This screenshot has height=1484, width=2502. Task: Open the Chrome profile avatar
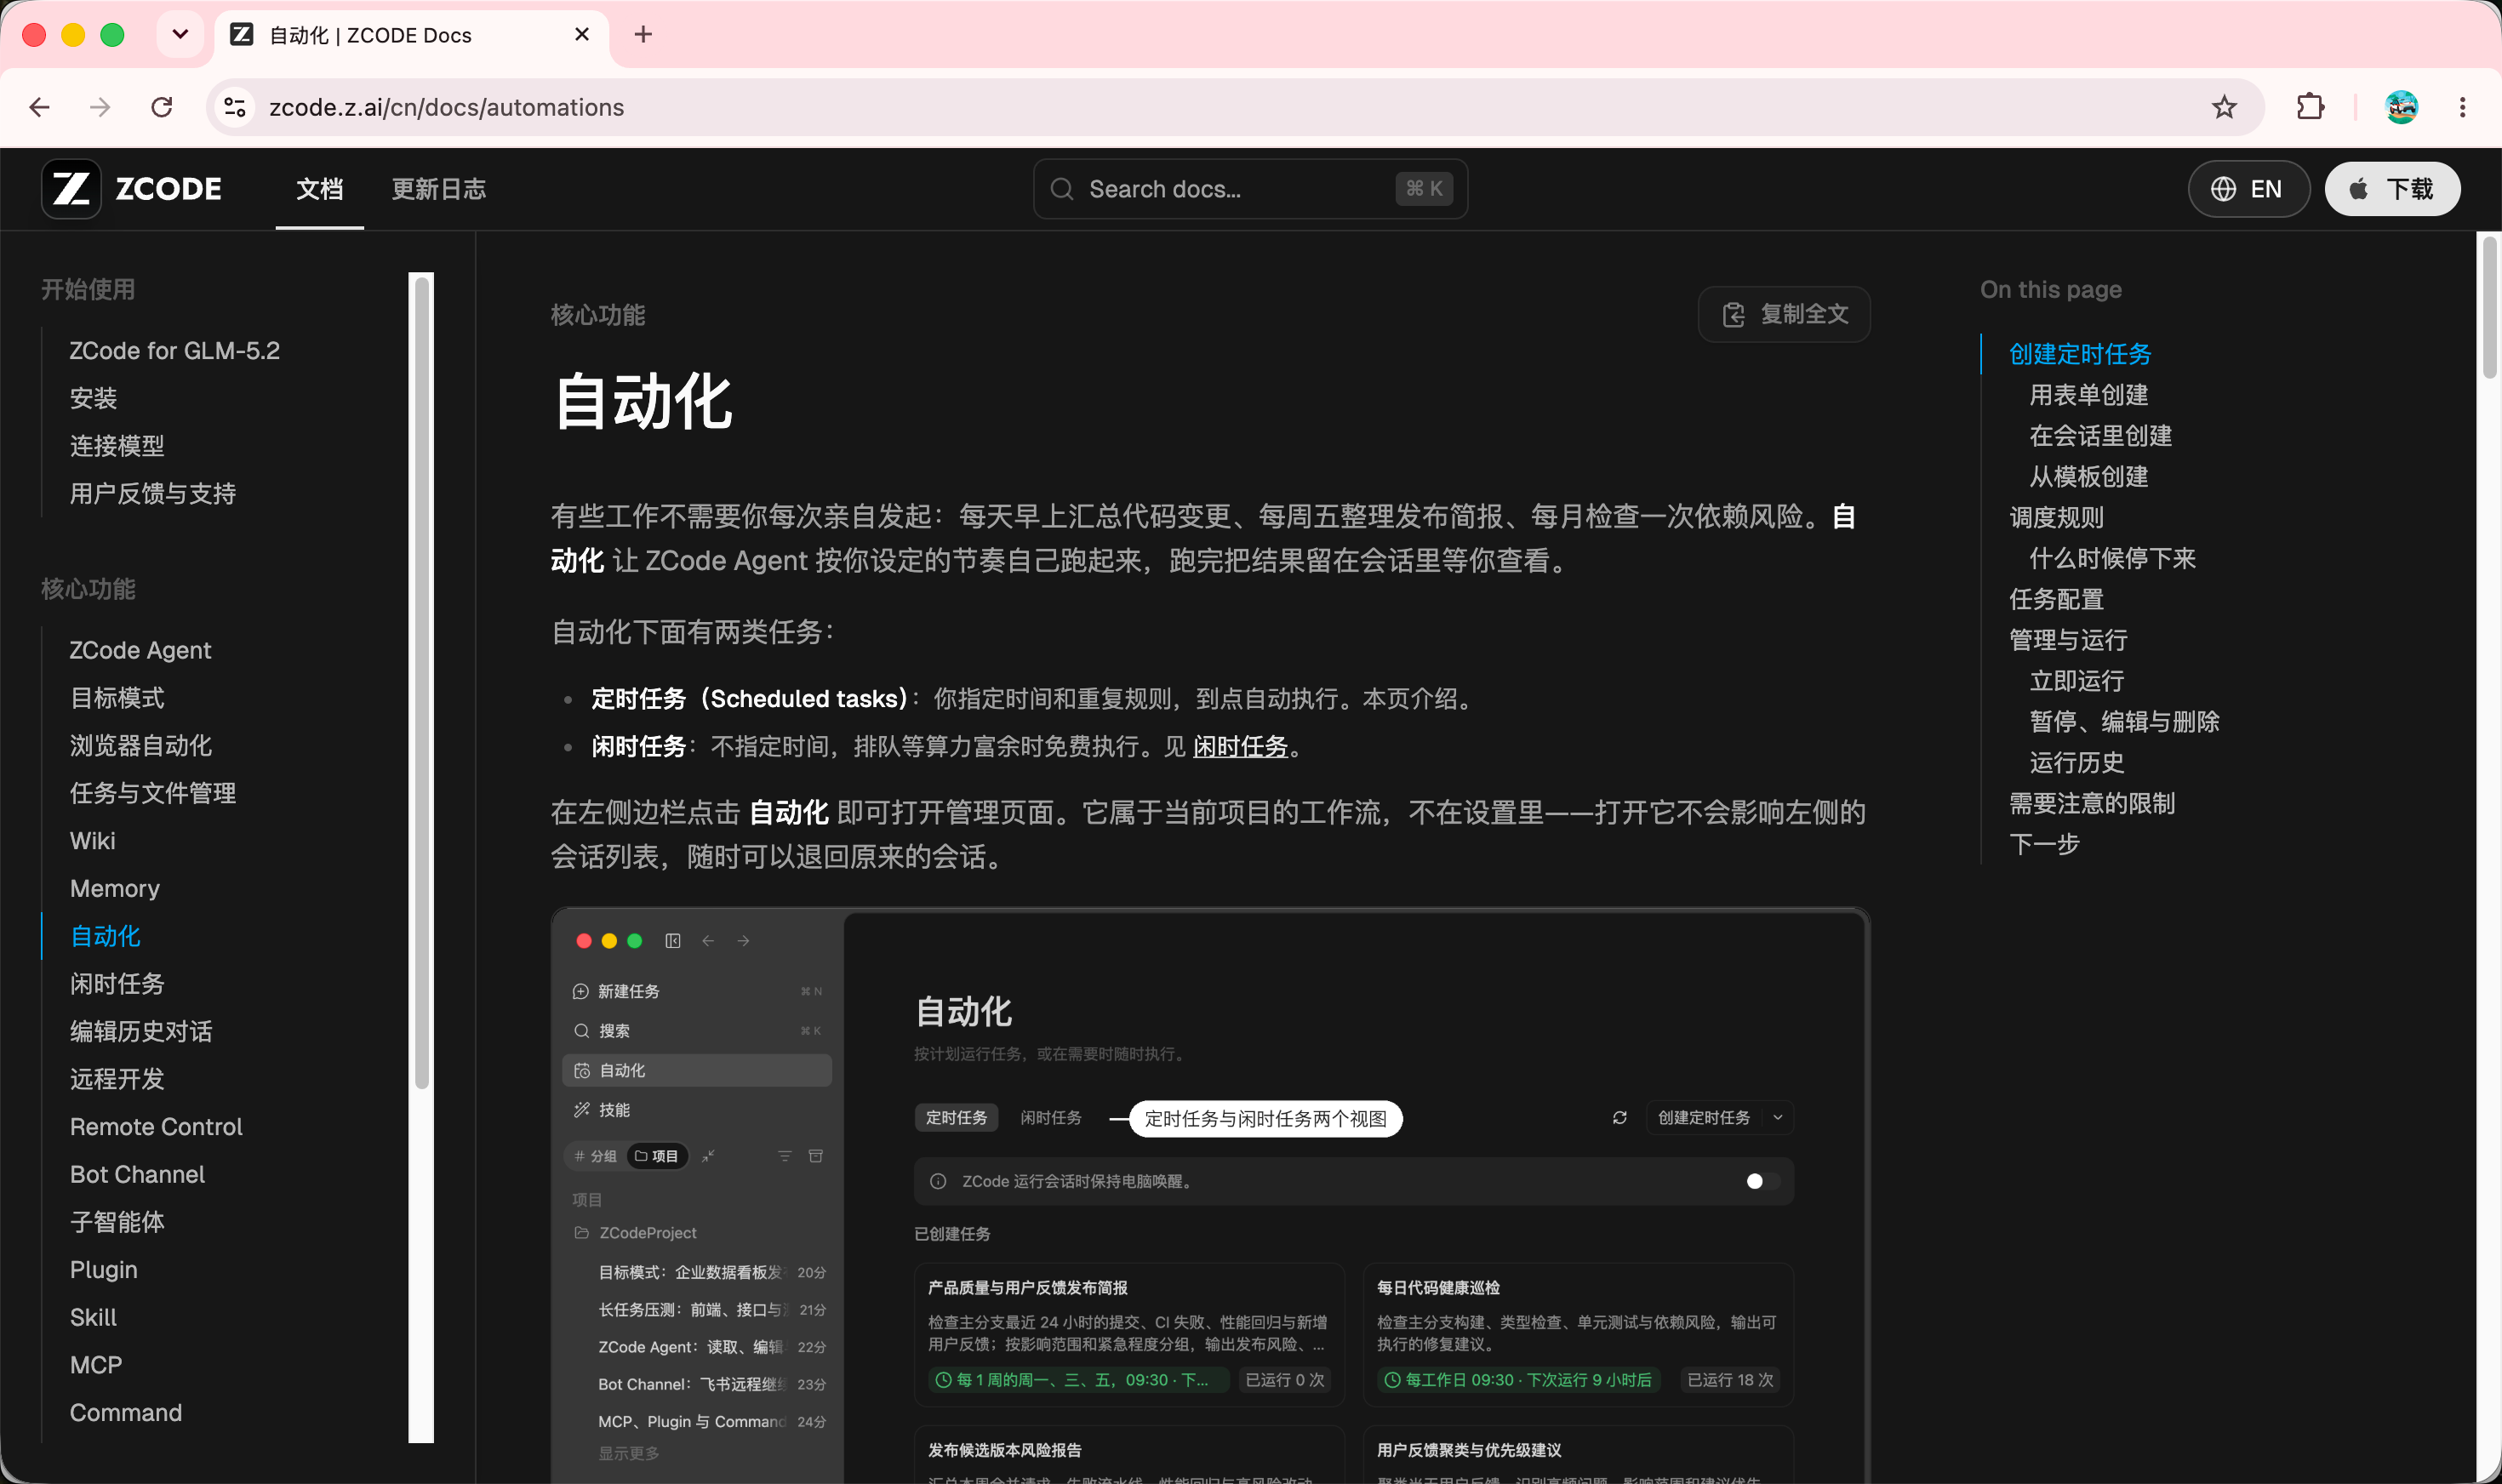pos(2401,107)
